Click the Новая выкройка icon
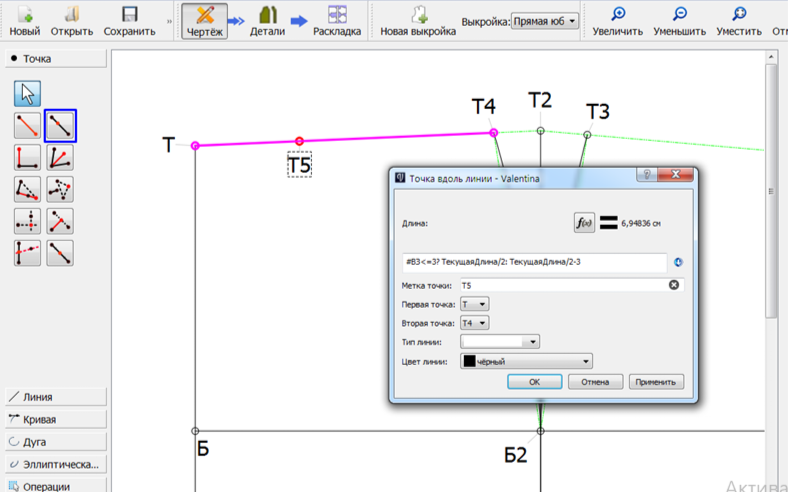Screen dimensions: 788x492 (x=418, y=14)
